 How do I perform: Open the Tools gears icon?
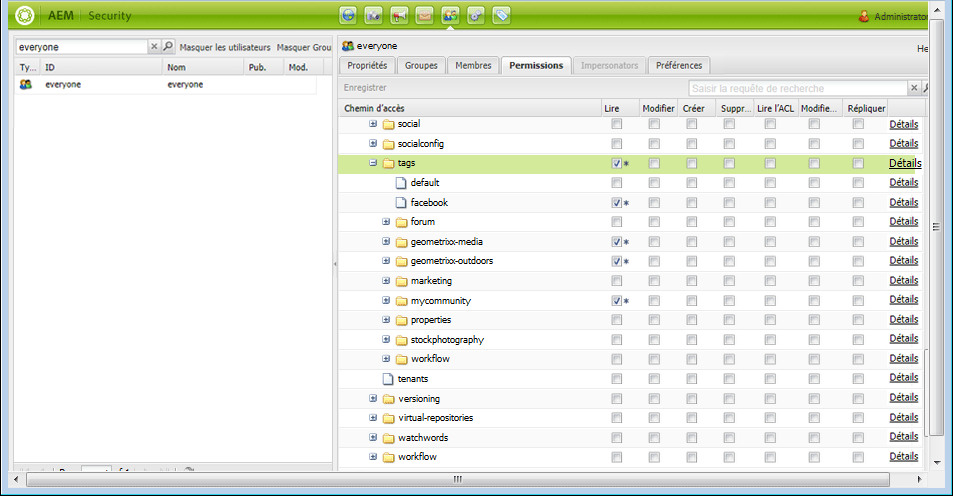476,15
